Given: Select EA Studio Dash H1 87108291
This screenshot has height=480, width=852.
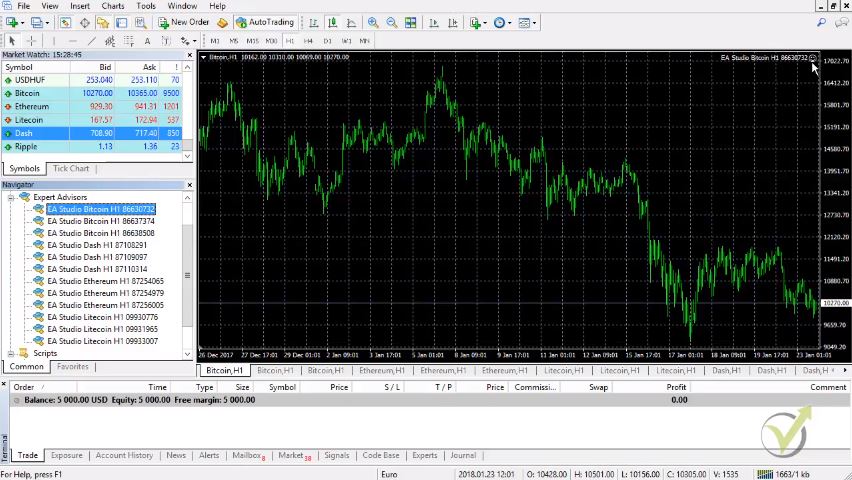Looking at the screenshot, I should click(x=97, y=245).
